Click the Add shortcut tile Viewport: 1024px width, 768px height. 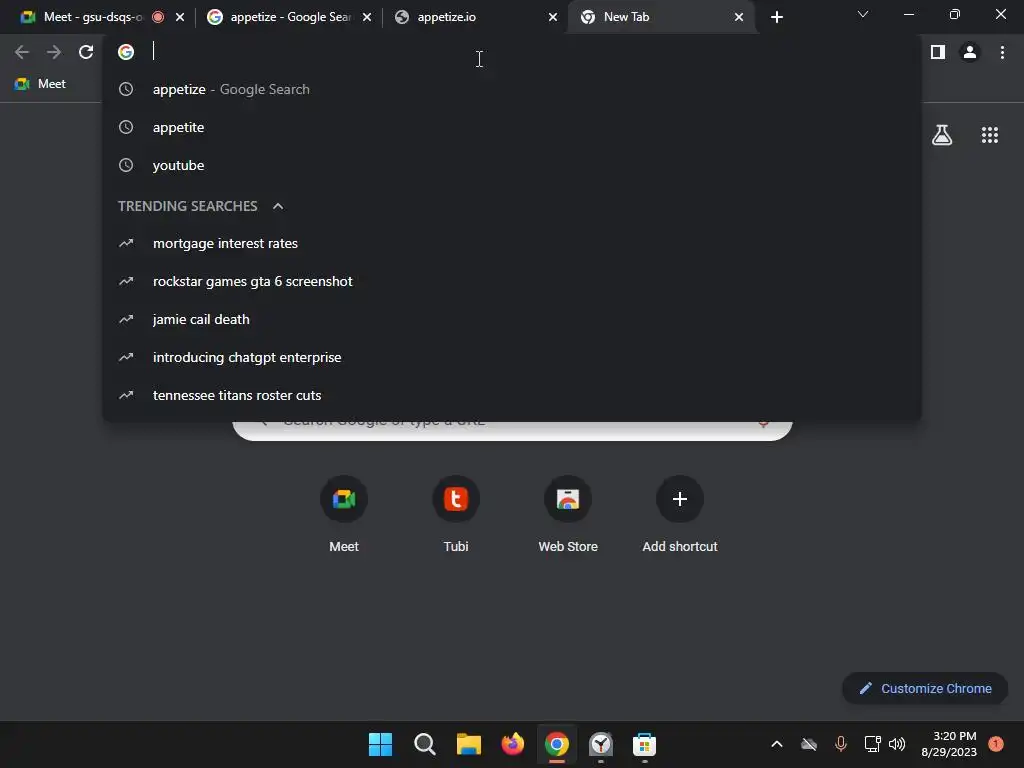coord(680,514)
